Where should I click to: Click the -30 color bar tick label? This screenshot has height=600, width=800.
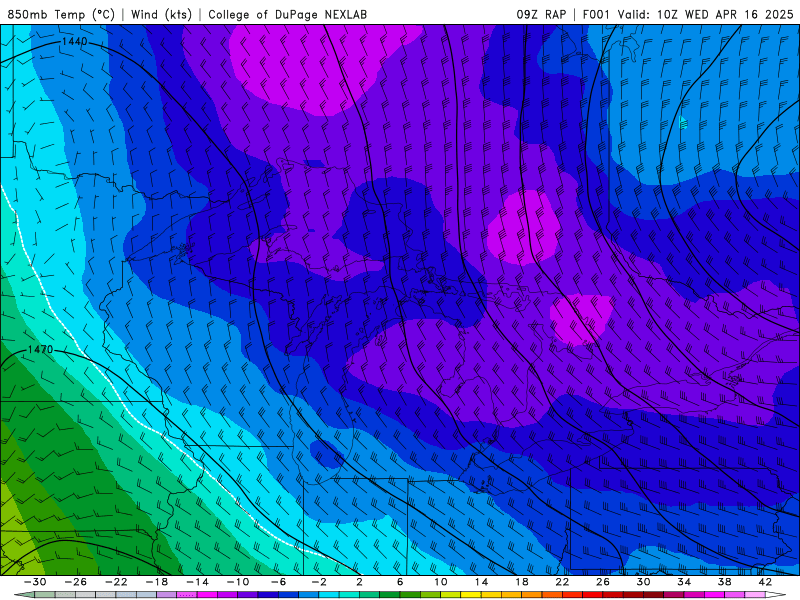pyautogui.click(x=35, y=582)
